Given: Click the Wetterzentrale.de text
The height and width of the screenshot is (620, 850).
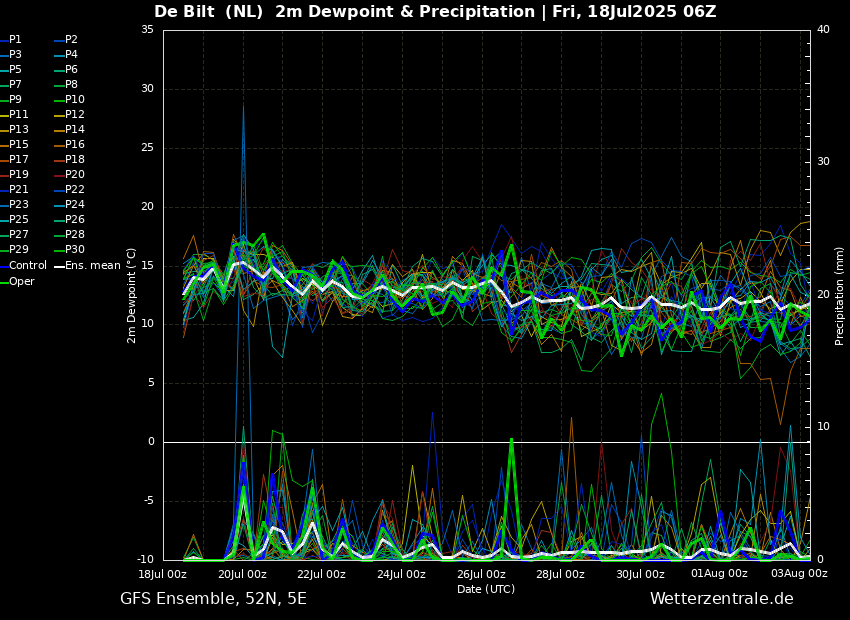Looking at the screenshot, I should (x=721, y=599).
